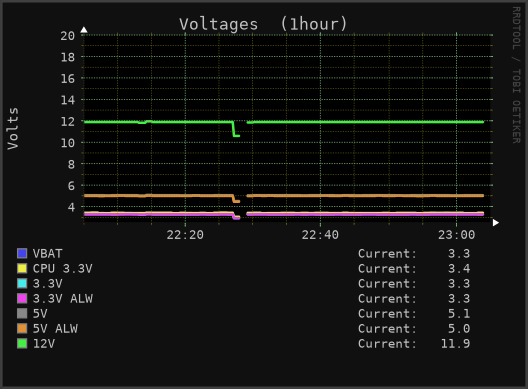Click the green 12V line dip near 10.6

236,135
